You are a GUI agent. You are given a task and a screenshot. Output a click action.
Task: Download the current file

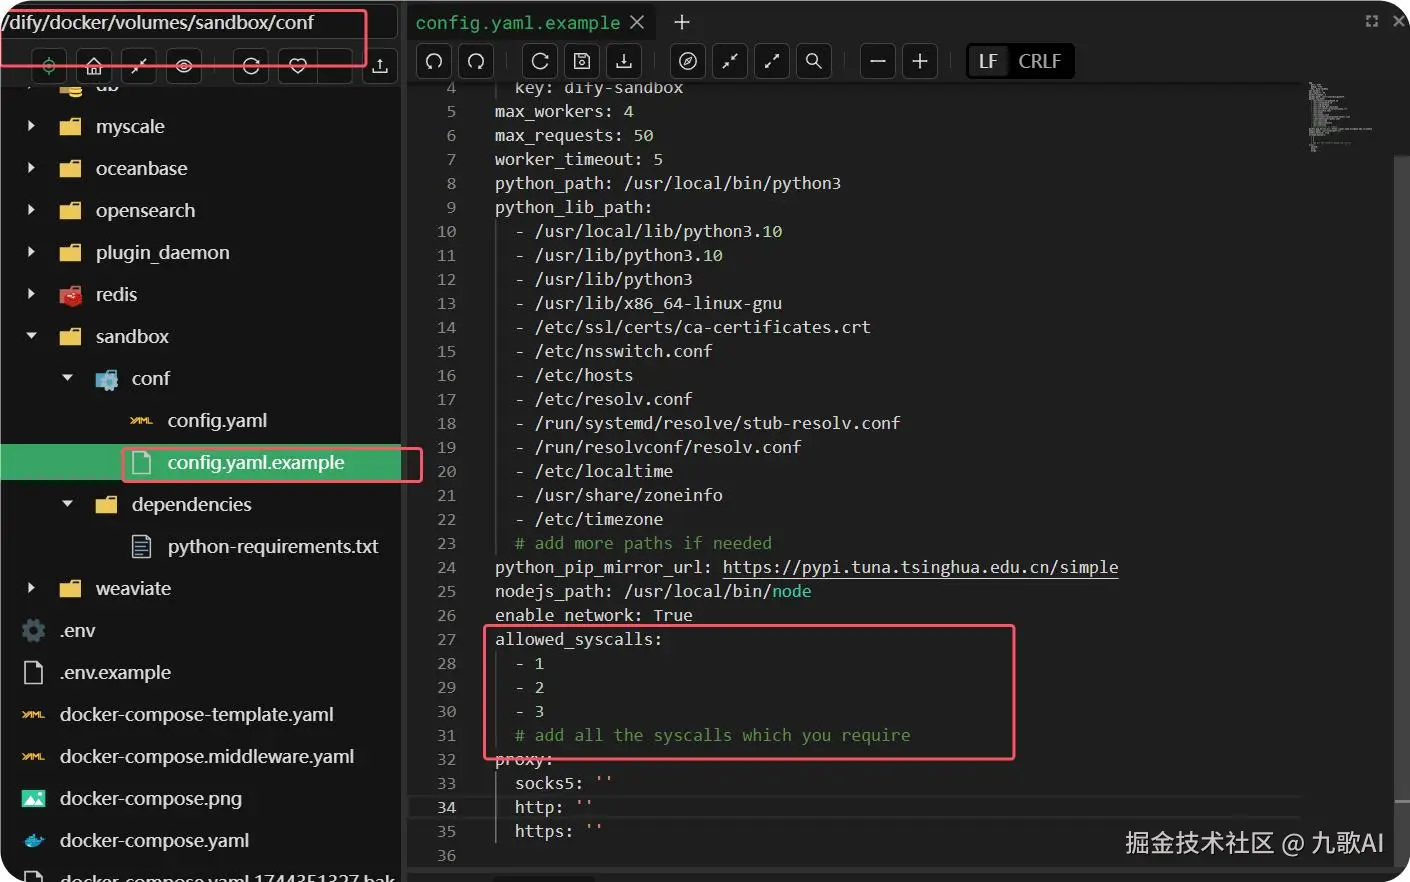pos(624,61)
